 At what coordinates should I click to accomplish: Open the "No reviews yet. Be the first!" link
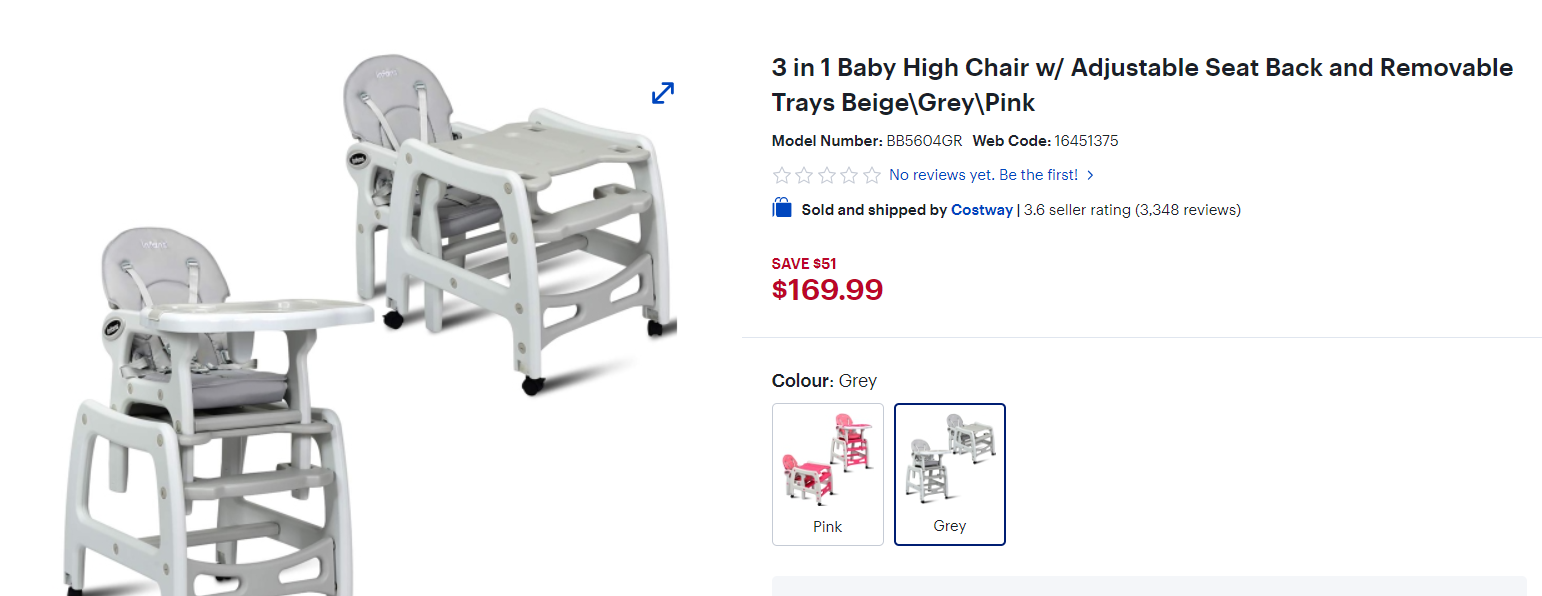(x=983, y=175)
